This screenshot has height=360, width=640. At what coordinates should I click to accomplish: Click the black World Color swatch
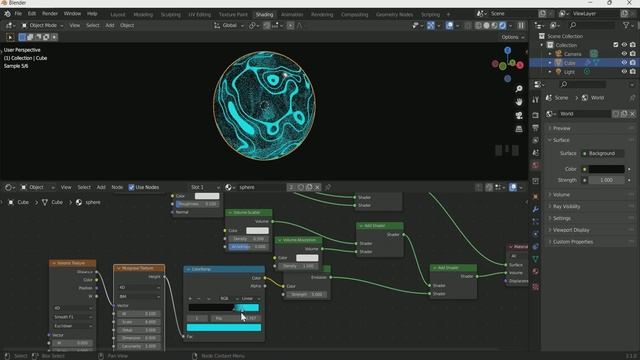[606, 169]
